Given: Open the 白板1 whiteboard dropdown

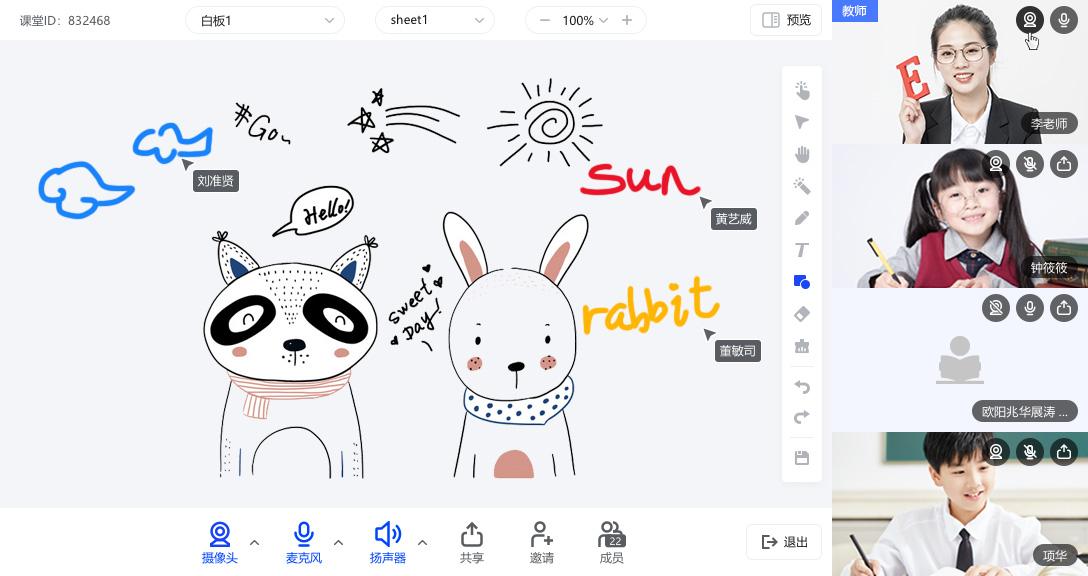Looking at the screenshot, I should (x=264, y=20).
